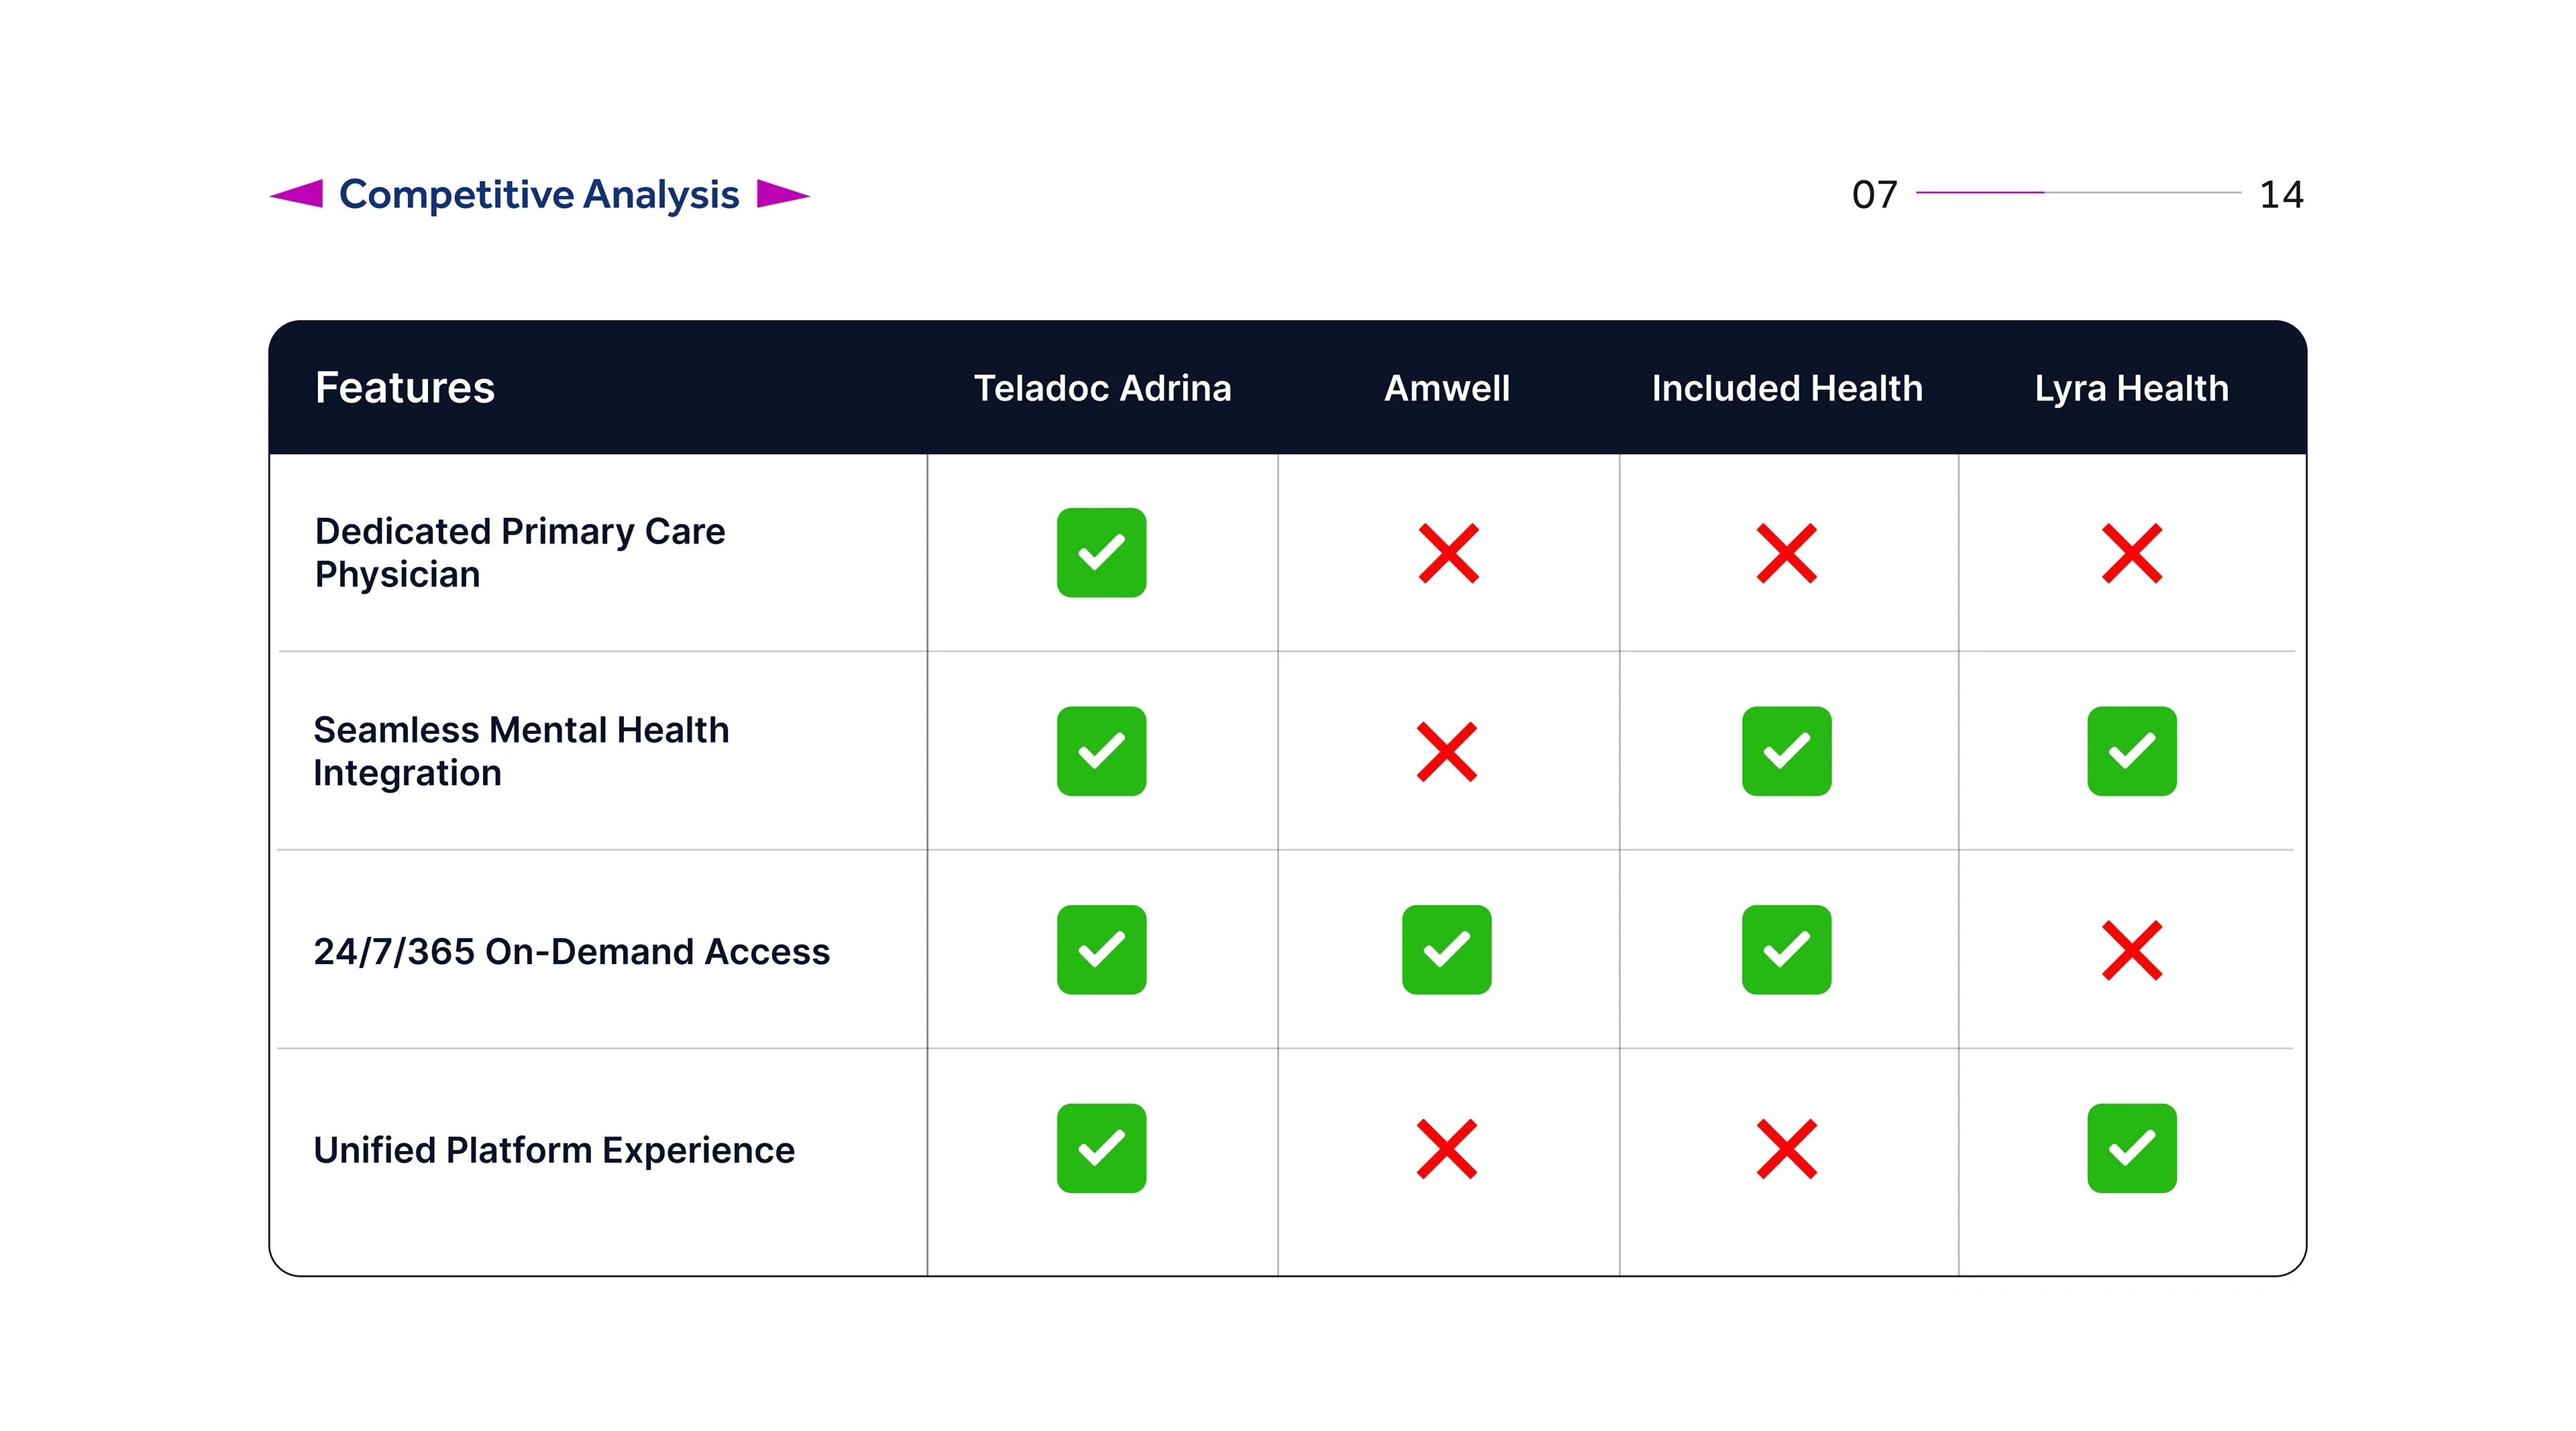Click the Competitive Analysis title
The image size is (2576, 1431).
(x=539, y=194)
